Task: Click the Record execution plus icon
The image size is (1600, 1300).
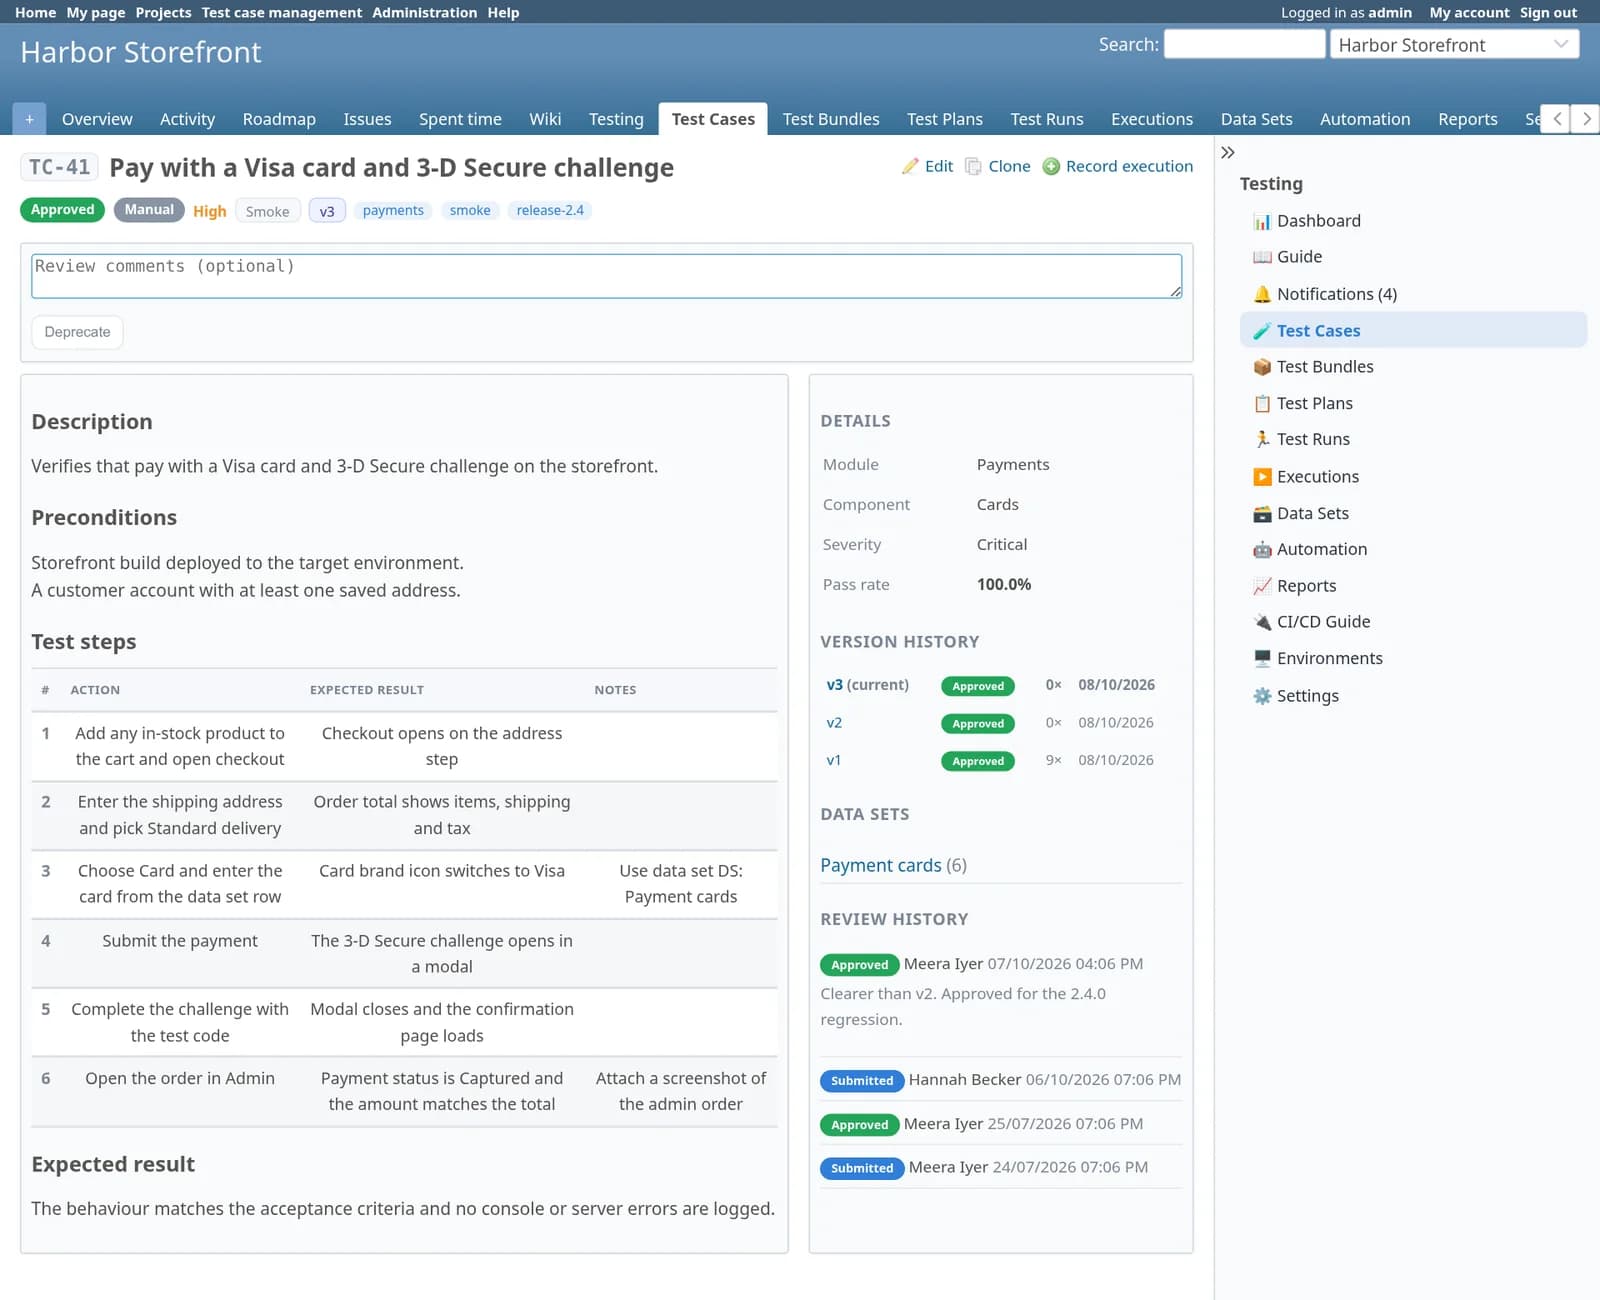Action: 1051,166
